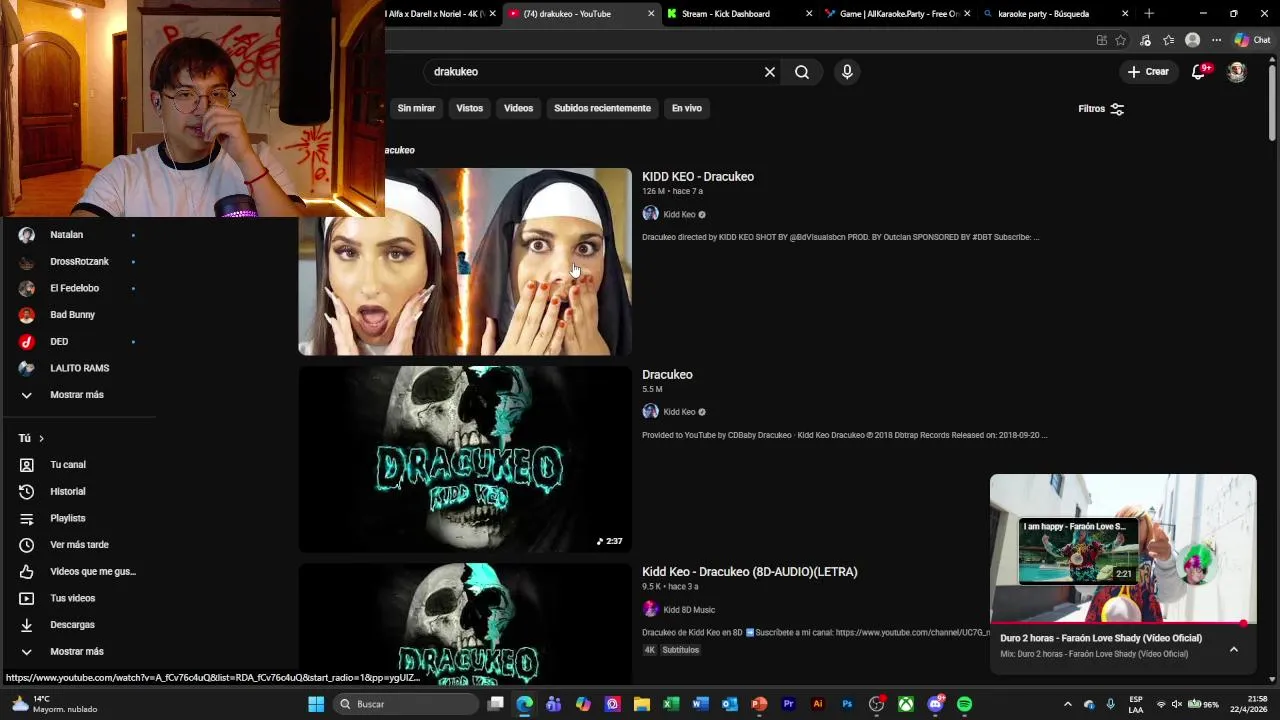Open the KIDD KEO - Dracukeo video title

(698, 177)
